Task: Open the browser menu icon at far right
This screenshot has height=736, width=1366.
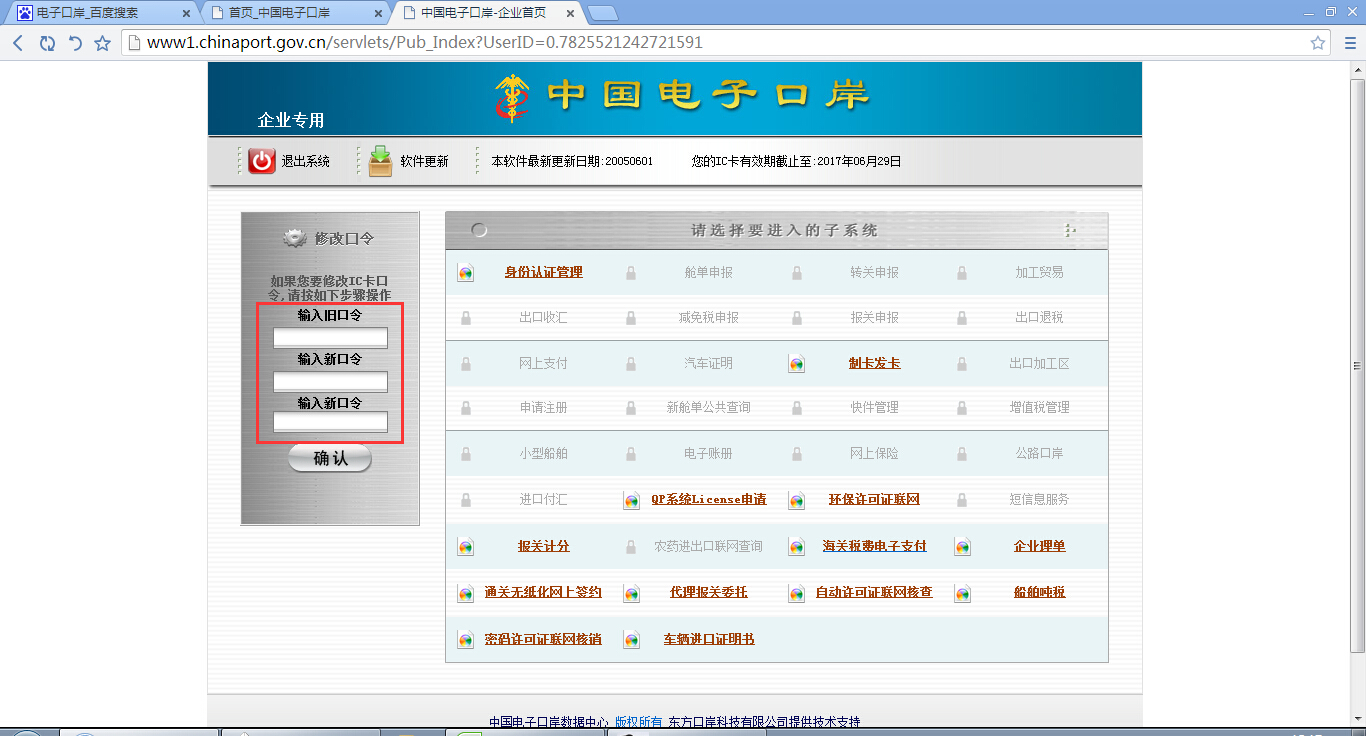Action: [1348, 43]
